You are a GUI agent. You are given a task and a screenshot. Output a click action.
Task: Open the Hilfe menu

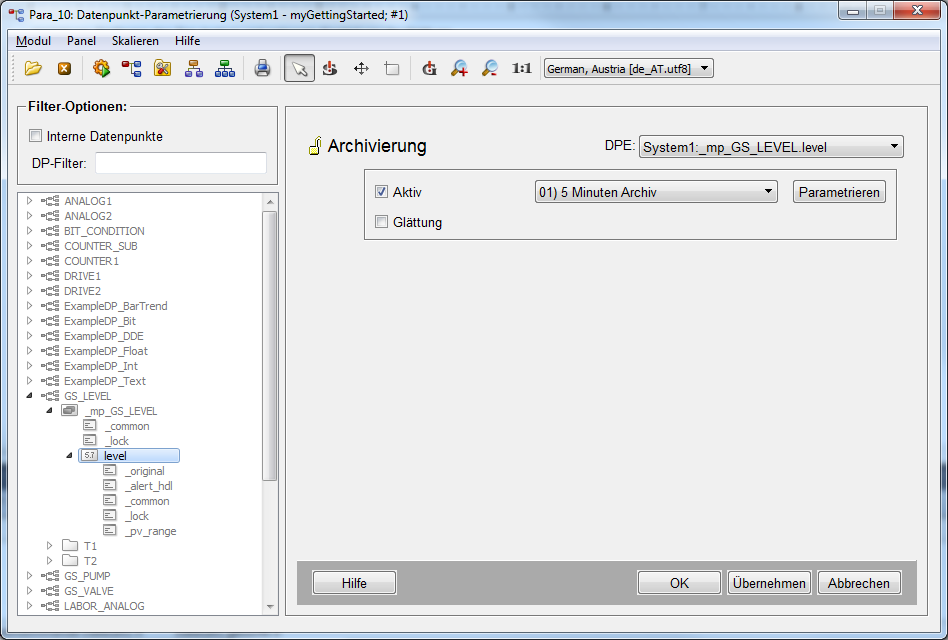187,40
